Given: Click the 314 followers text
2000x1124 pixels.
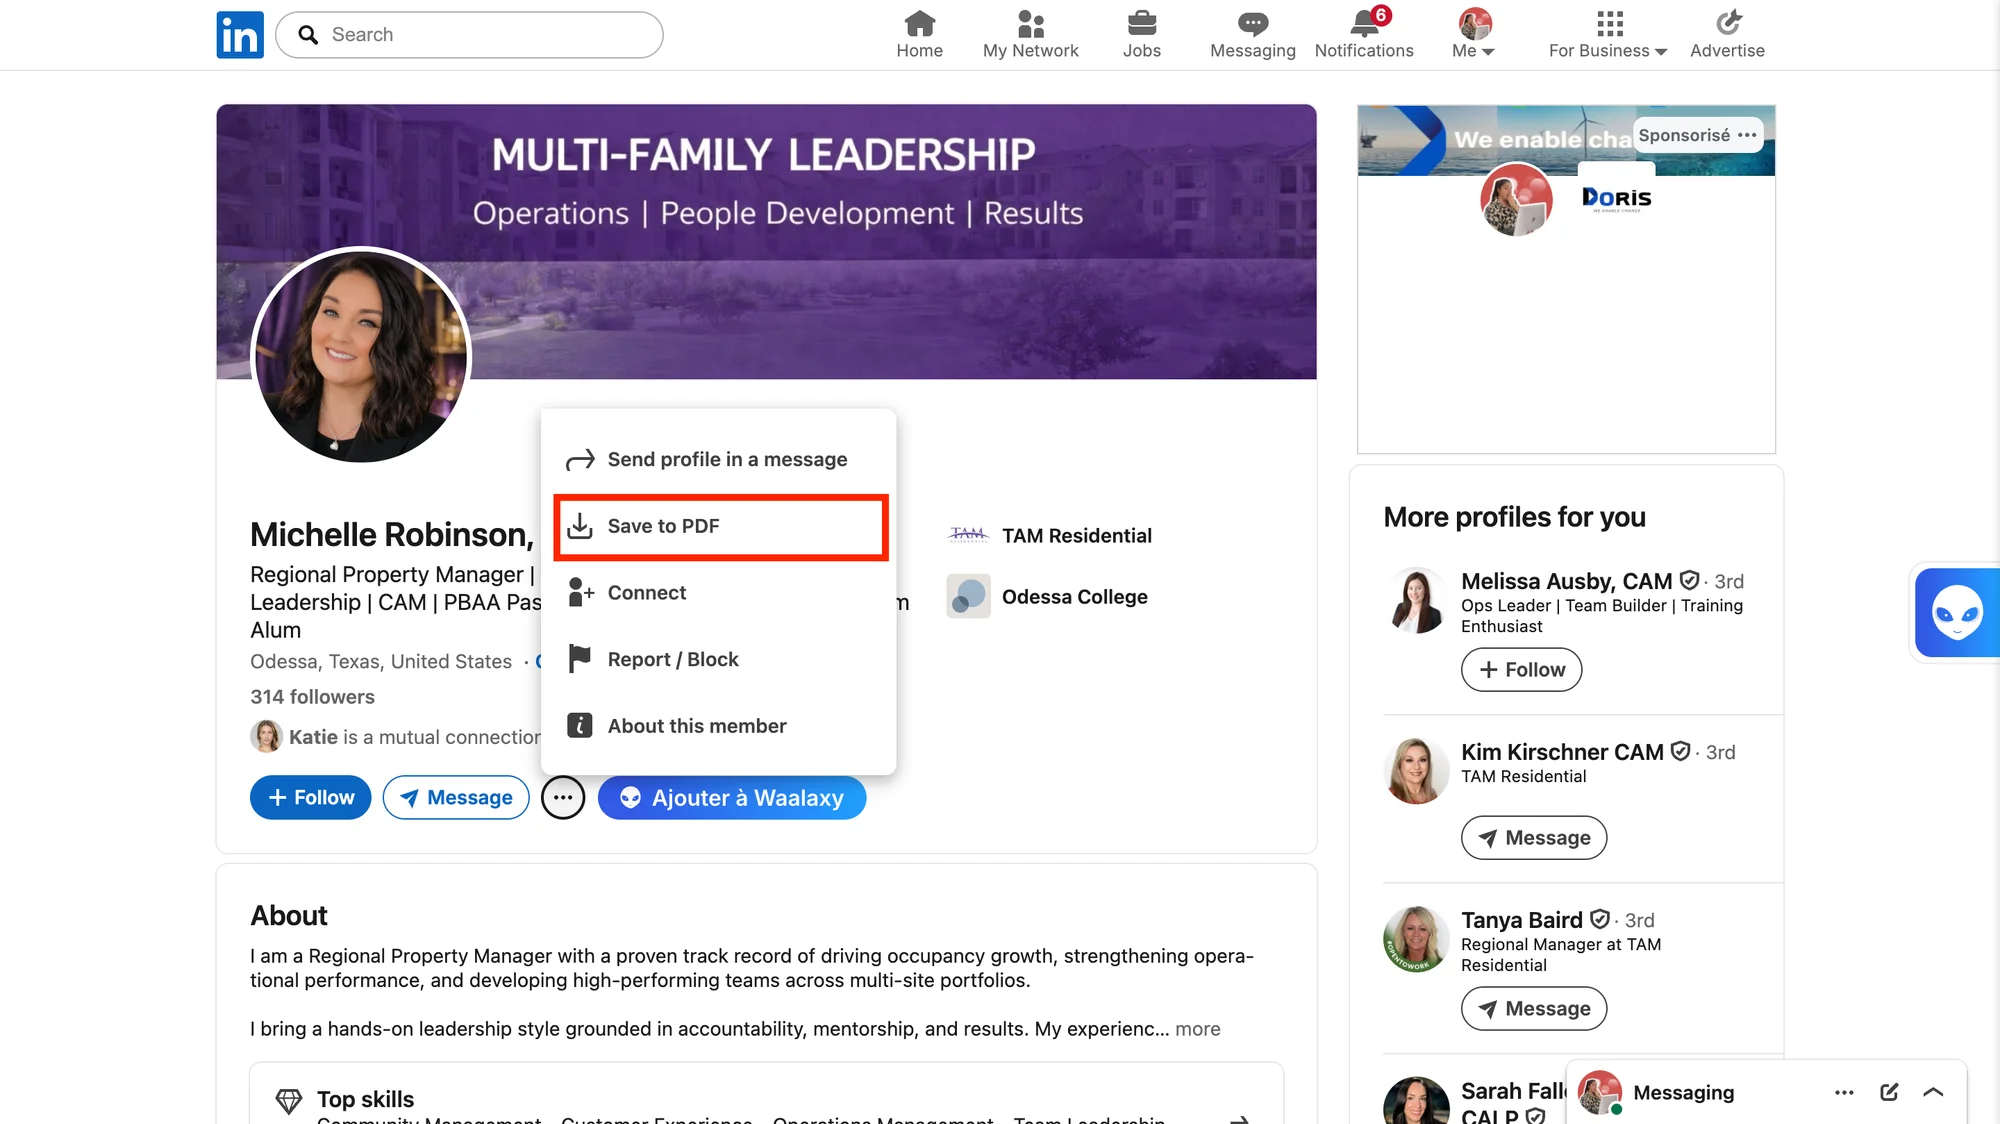Looking at the screenshot, I should pyautogui.click(x=312, y=697).
